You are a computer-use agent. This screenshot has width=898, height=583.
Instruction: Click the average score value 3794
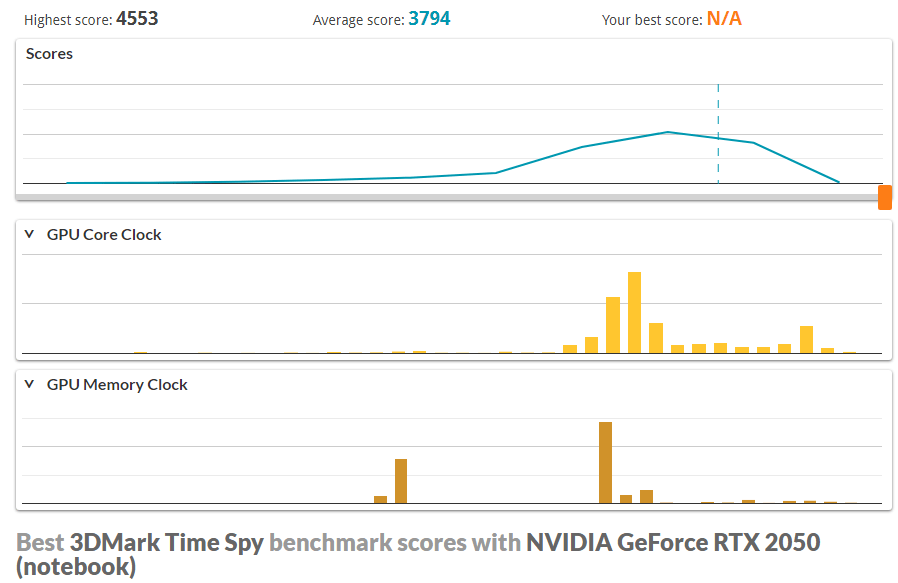430,19
